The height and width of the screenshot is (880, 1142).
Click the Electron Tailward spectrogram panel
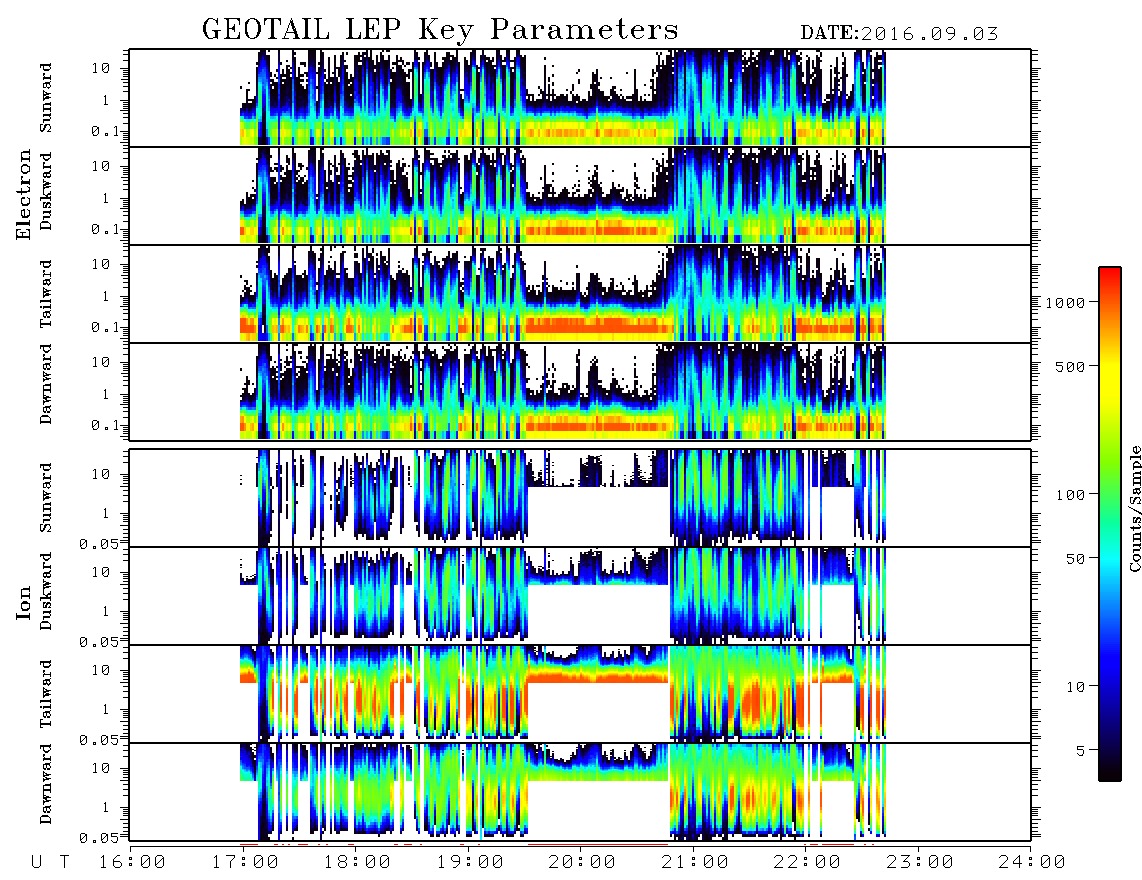pyautogui.click(x=580, y=294)
